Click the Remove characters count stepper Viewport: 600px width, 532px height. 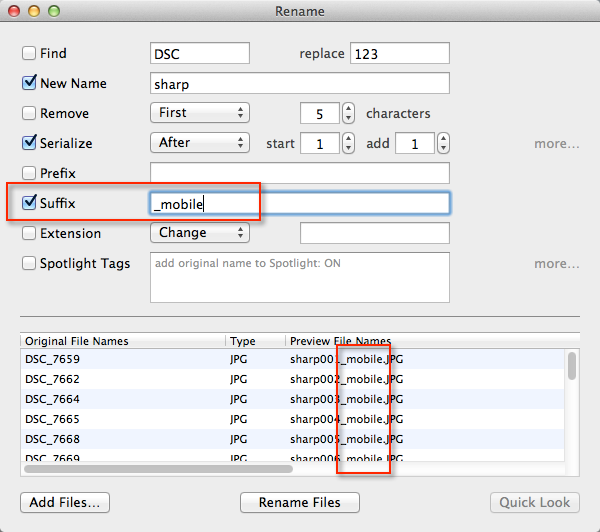click(x=348, y=113)
